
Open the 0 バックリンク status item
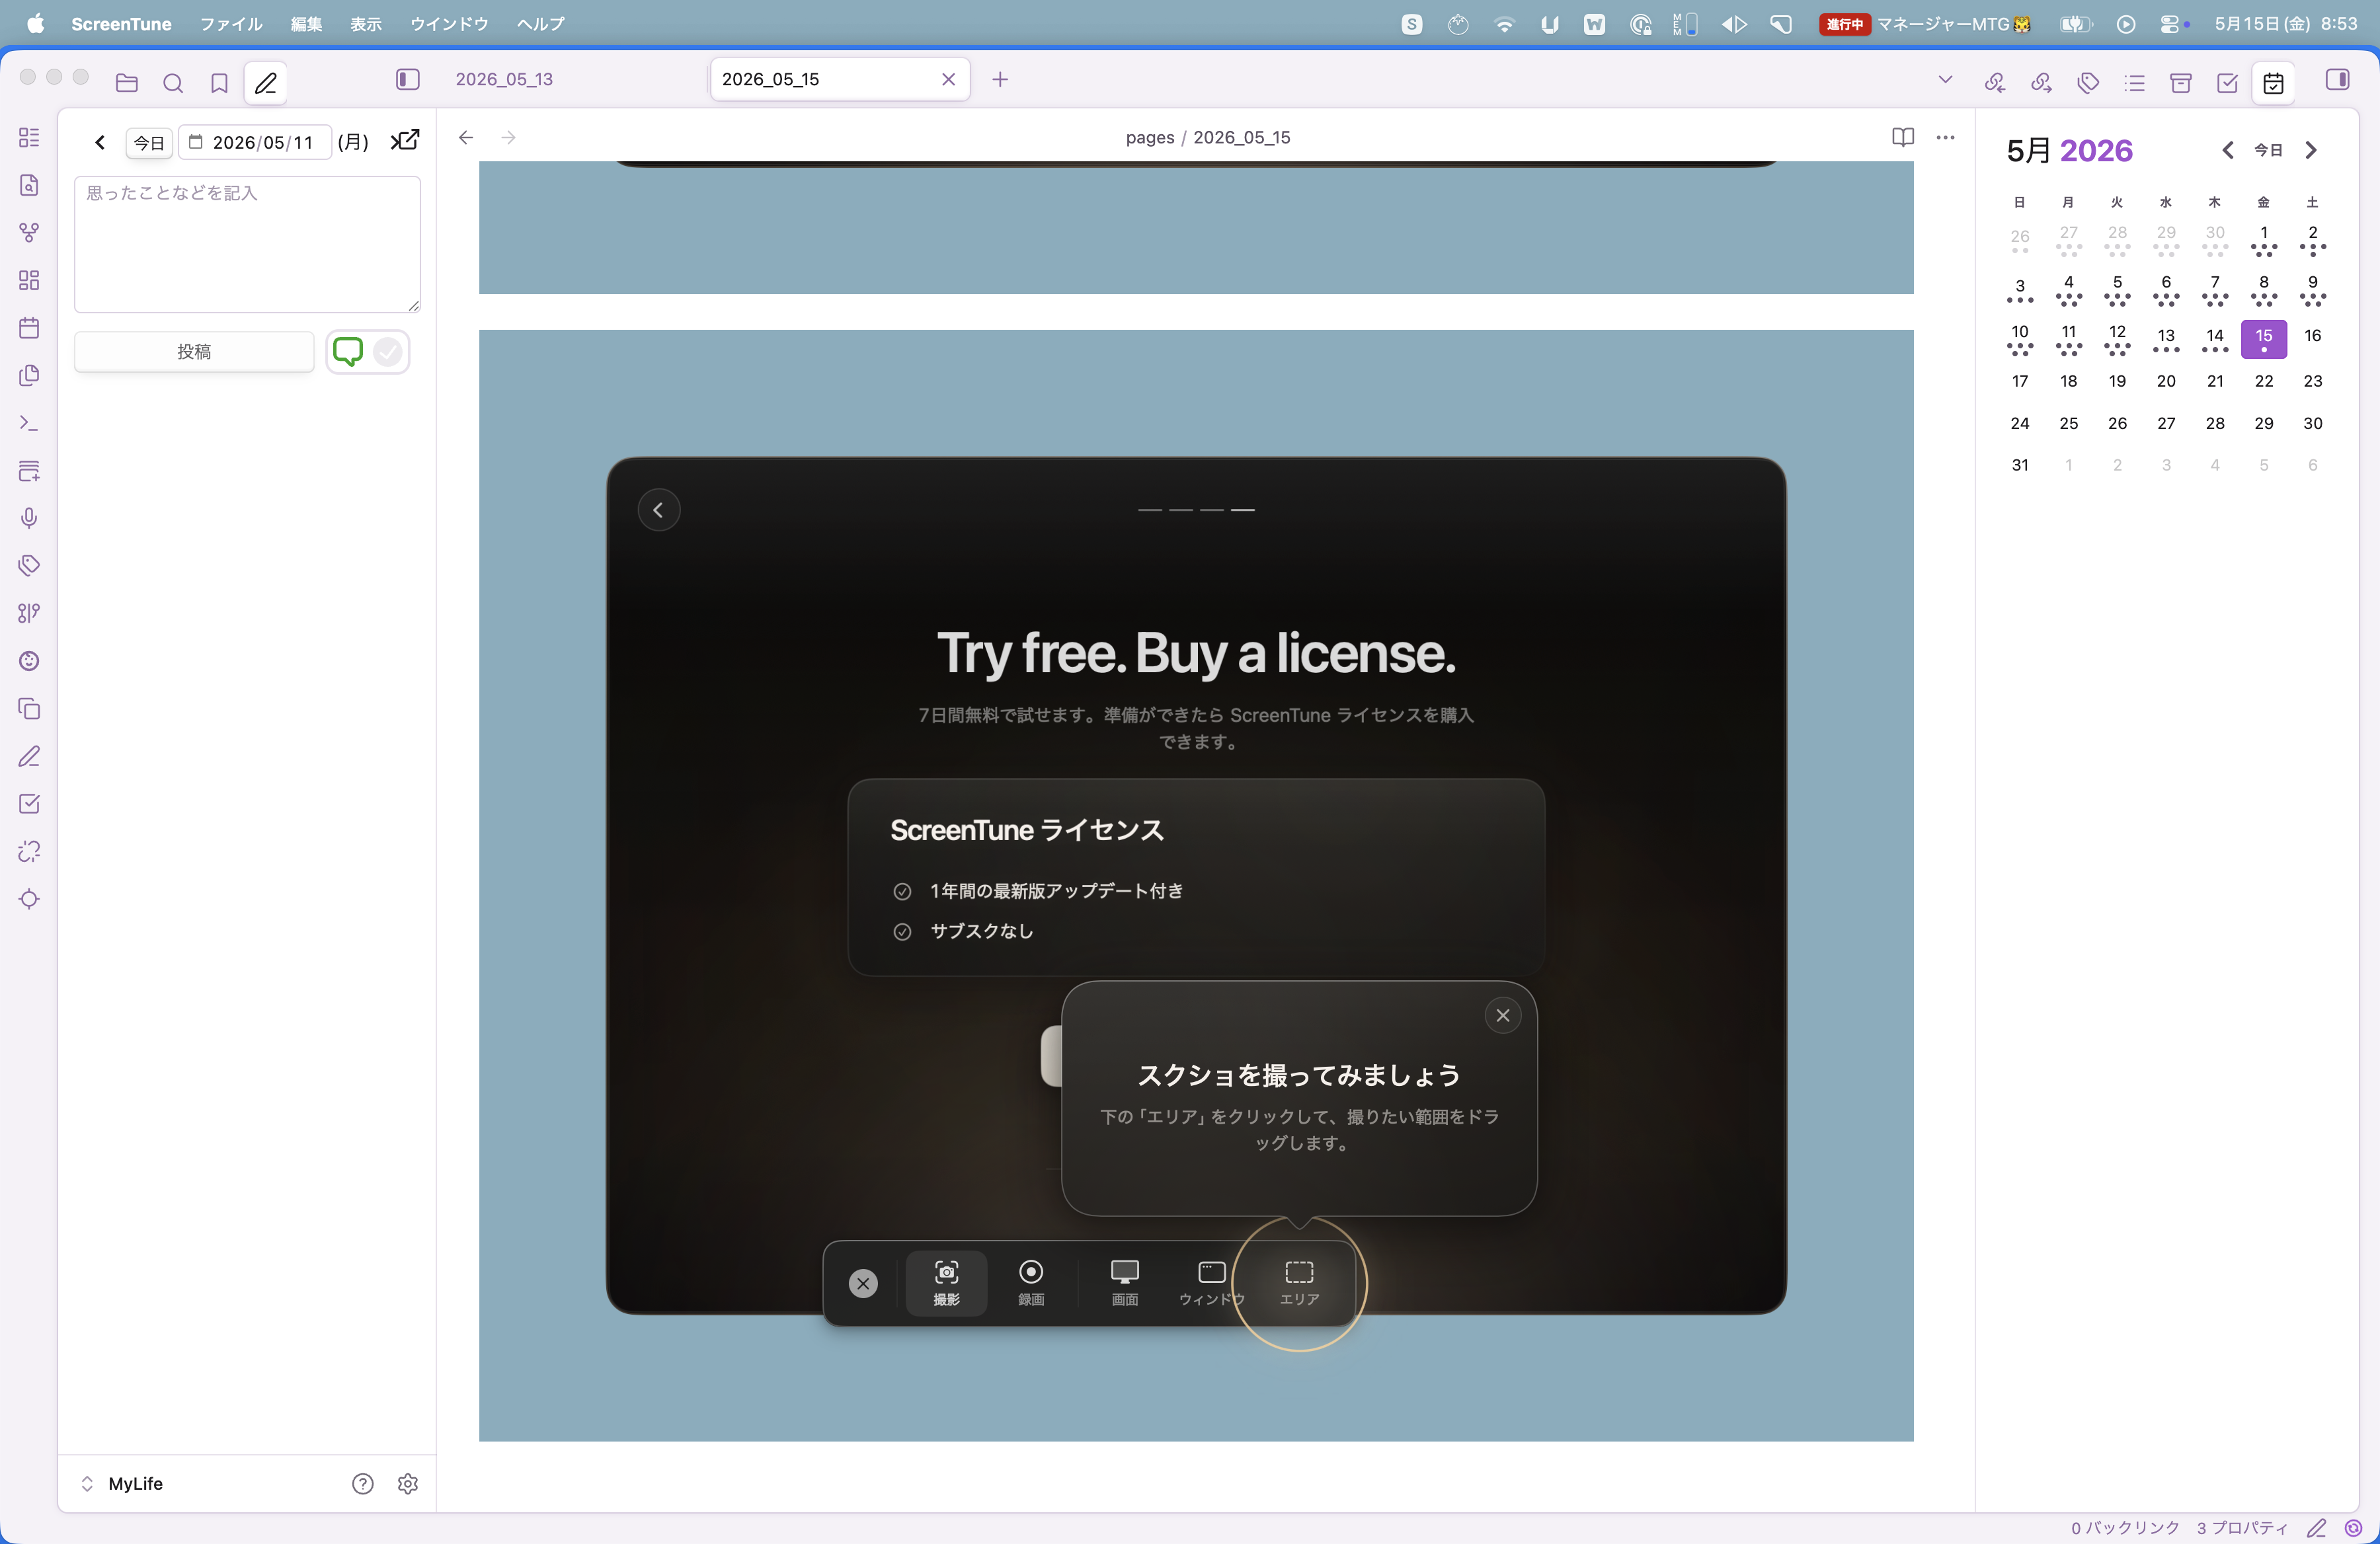2125,1528
